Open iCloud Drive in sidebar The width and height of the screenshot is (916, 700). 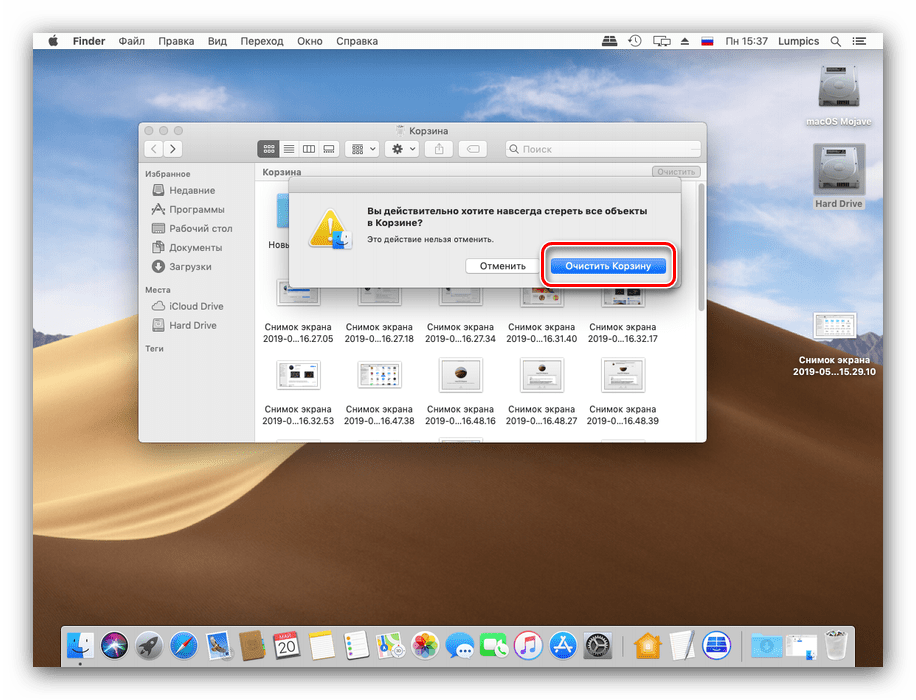pos(196,306)
